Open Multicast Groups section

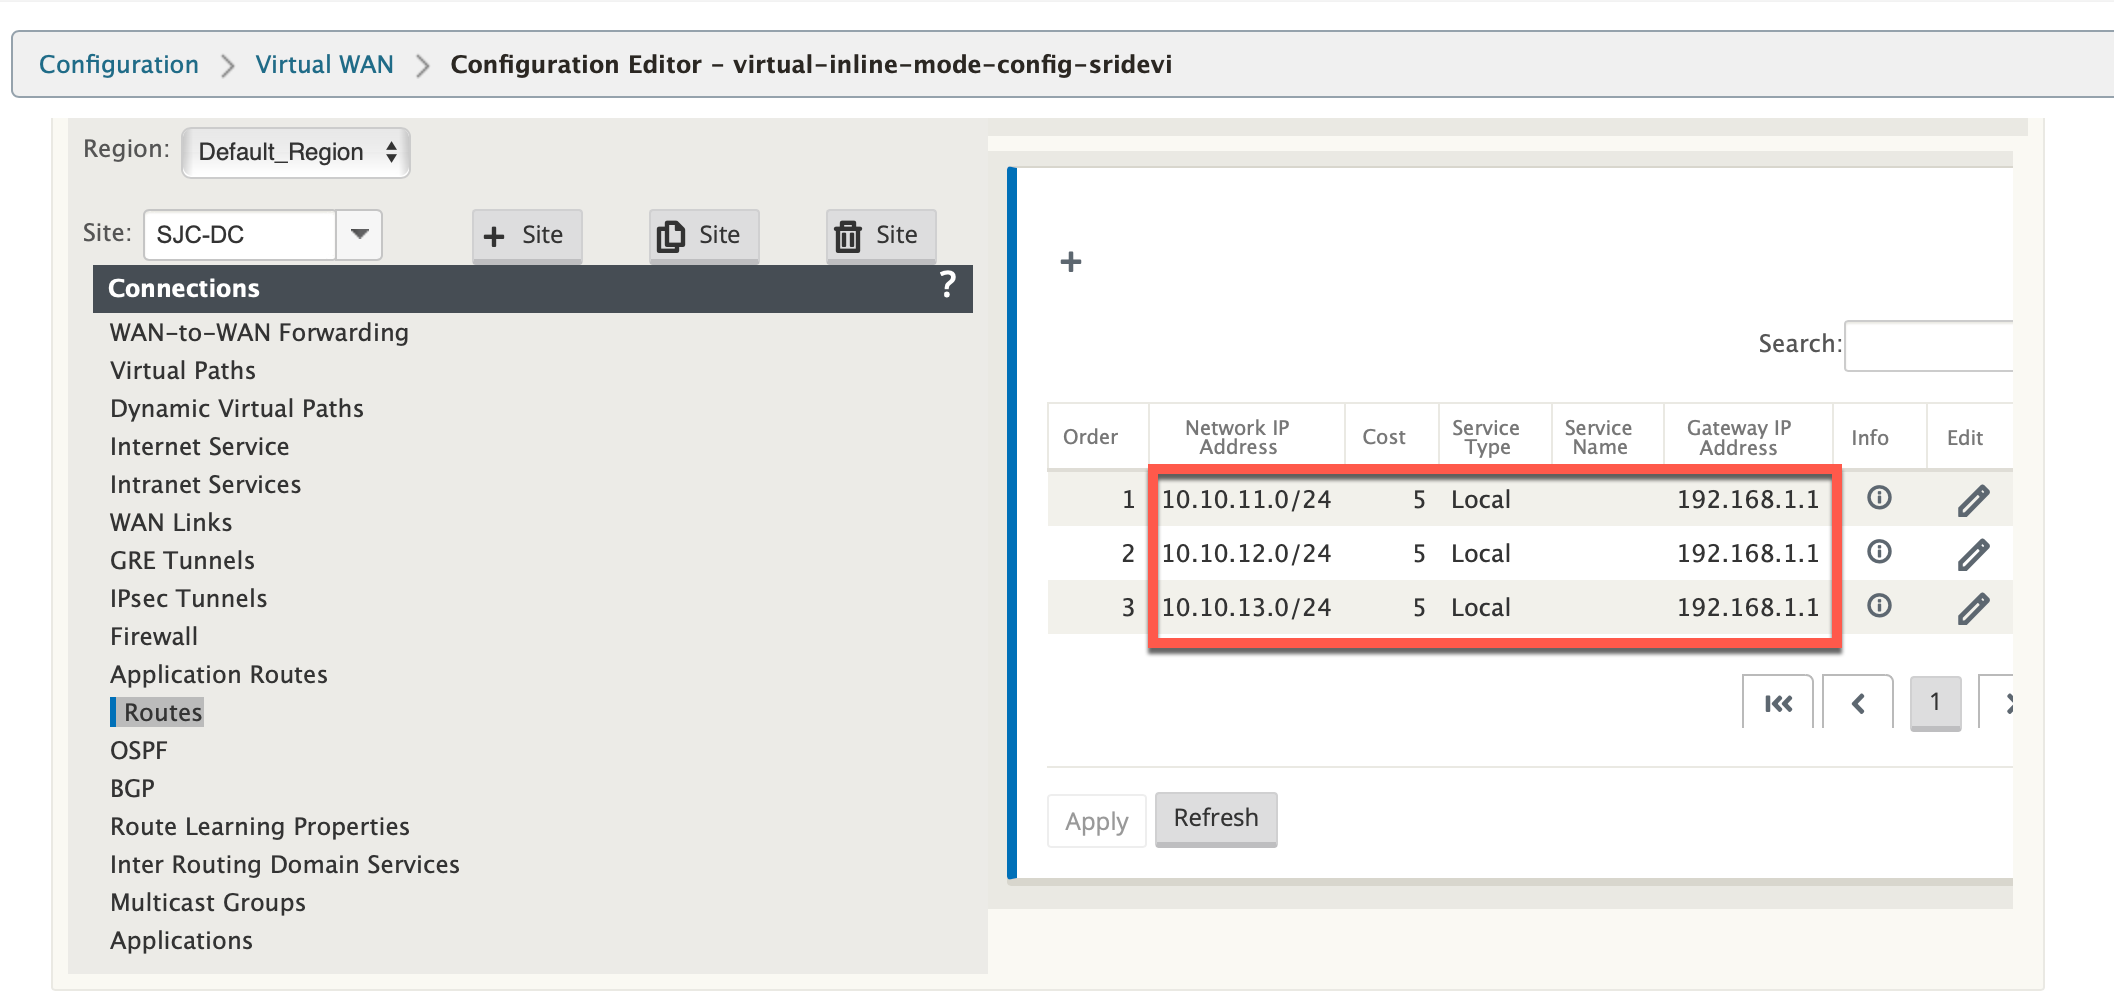click(208, 902)
